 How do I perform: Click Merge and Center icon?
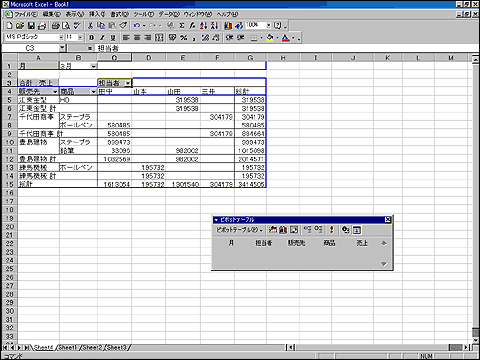click(159, 38)
